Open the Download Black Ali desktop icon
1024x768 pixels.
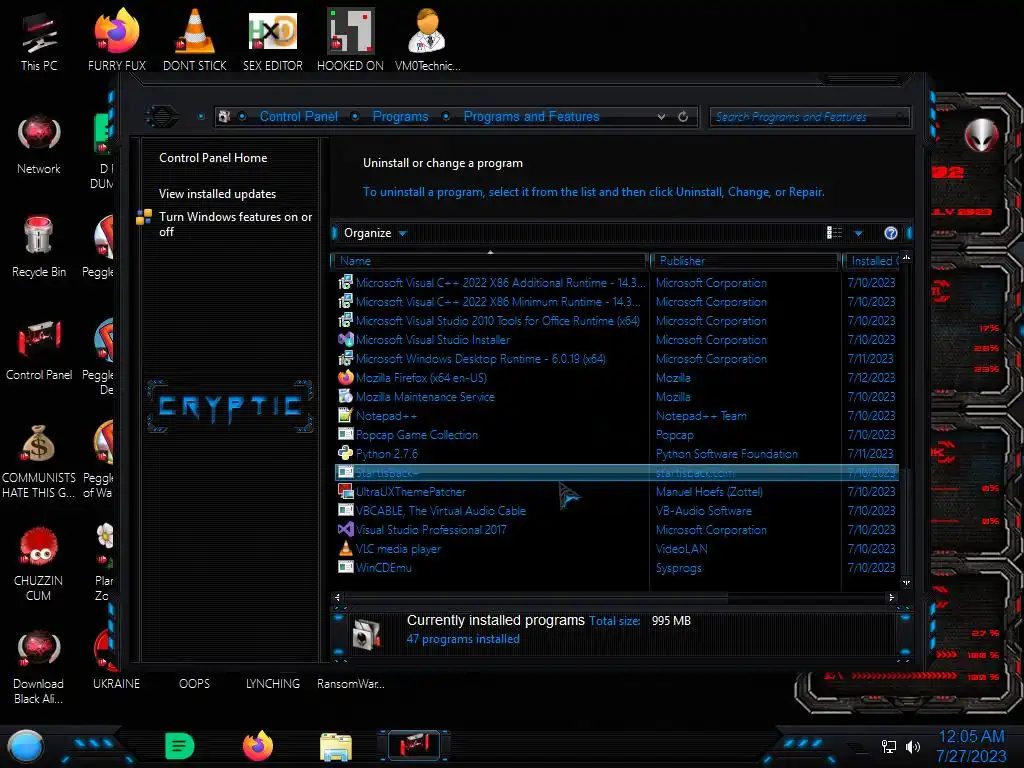[x=39, y=667]
